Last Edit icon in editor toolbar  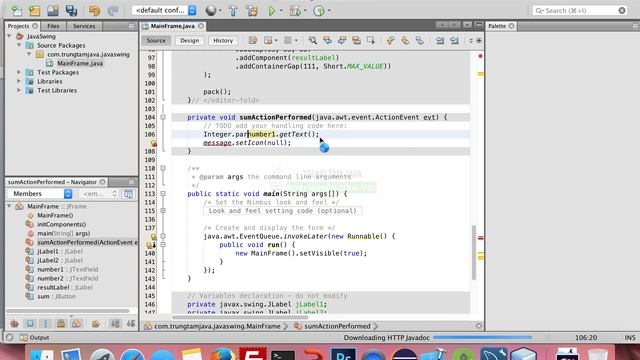point(253,40)
